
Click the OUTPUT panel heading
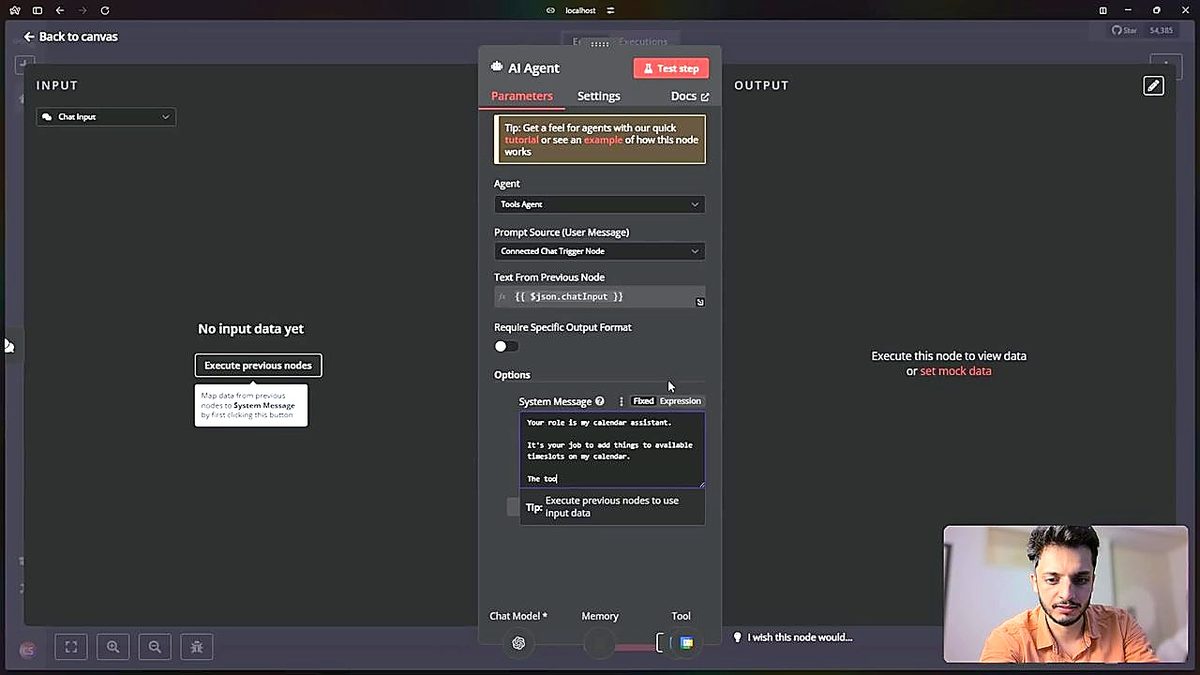click(x=762, y=86)
